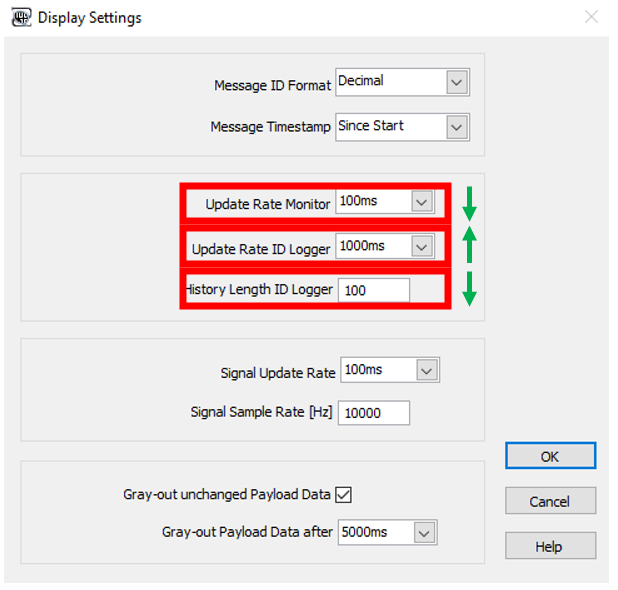The image size is (618, 590).
Task: Click the Gray-out unchanged Payload Data label
Action: (x=227, y=494)
